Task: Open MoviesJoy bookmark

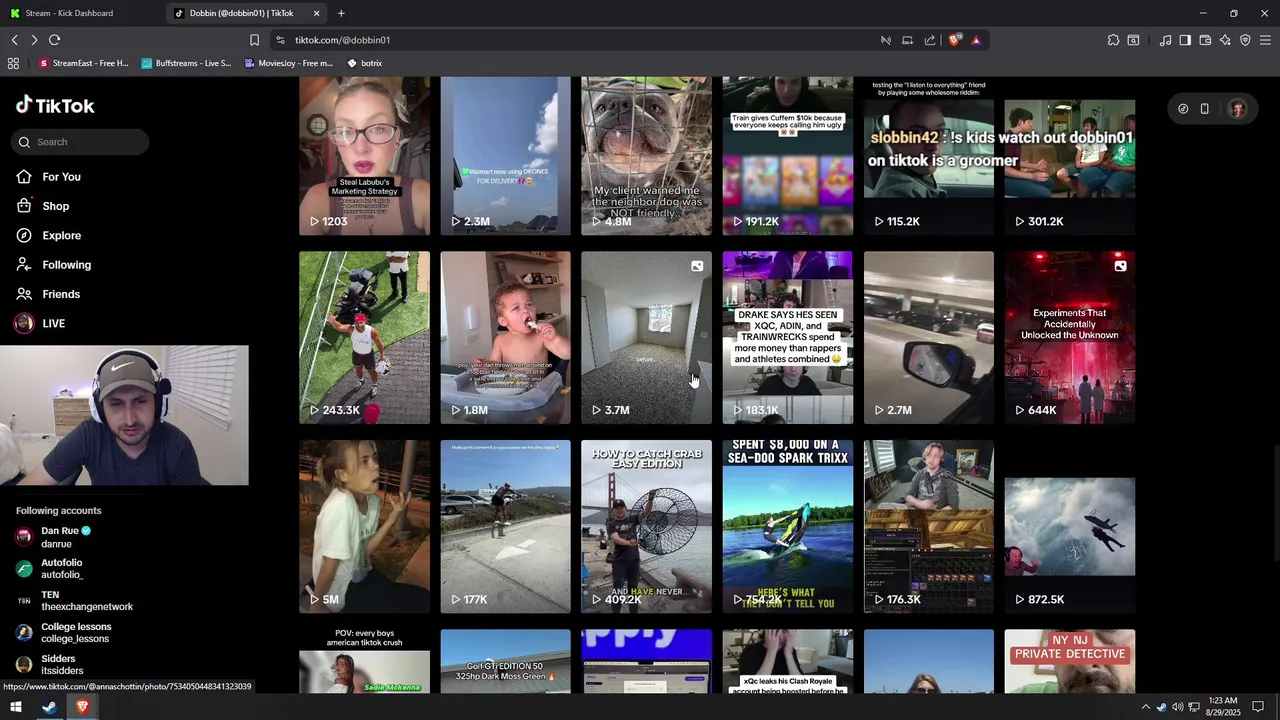Action: (x=289, y=63)
